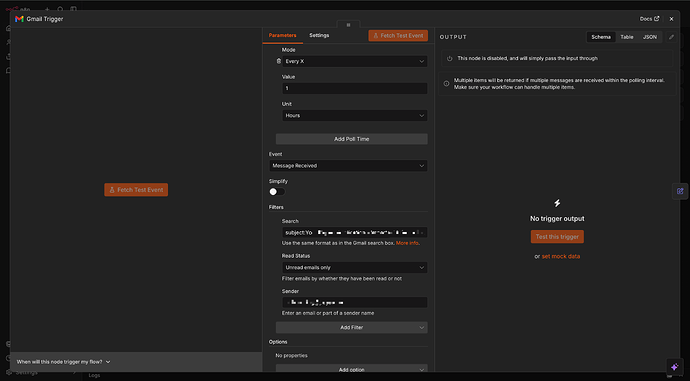Close the Gmail Trigger panel

click(671, 19)
